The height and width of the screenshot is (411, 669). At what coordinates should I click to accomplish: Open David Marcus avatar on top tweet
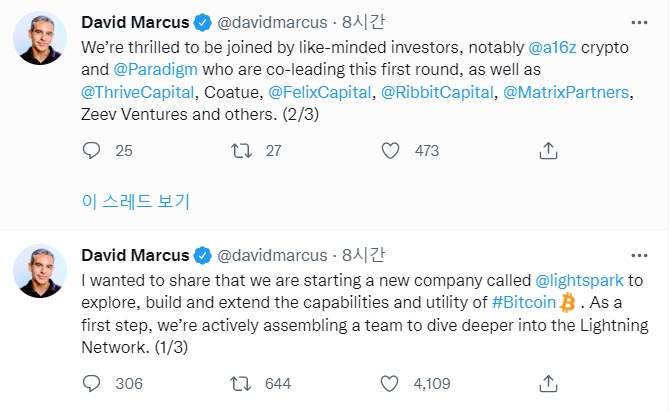point(40,42)
